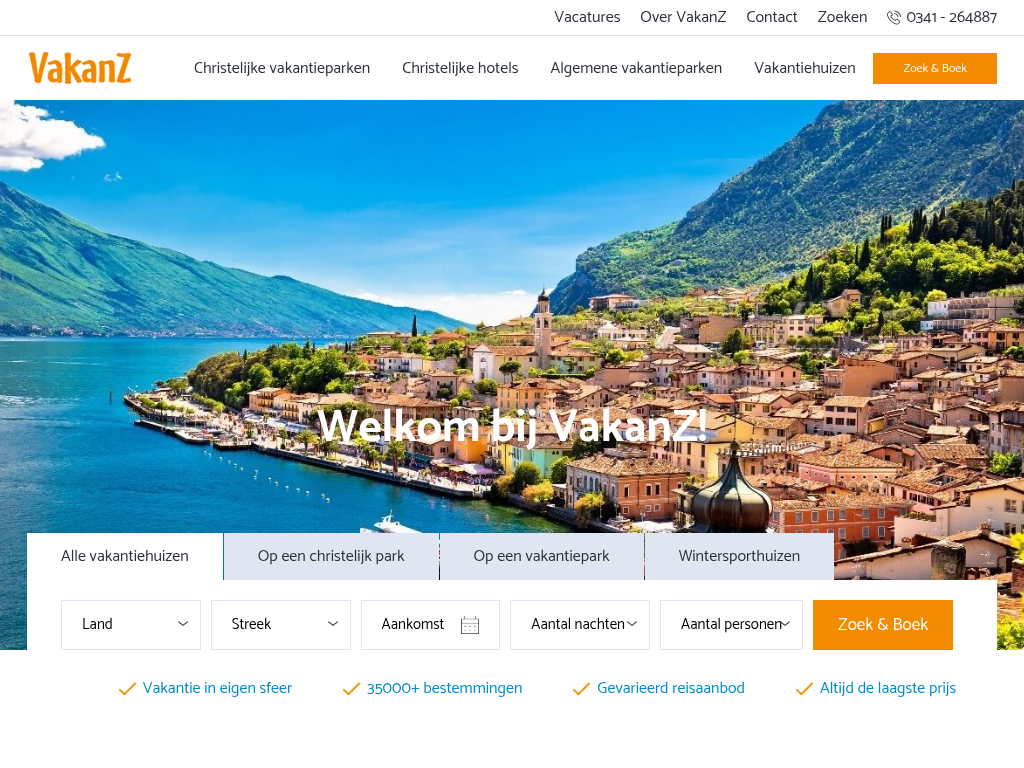This screenshot has width=1024, height=768.
Task: Select the Op een vakantiepark tab
Action: coord(541,556)
